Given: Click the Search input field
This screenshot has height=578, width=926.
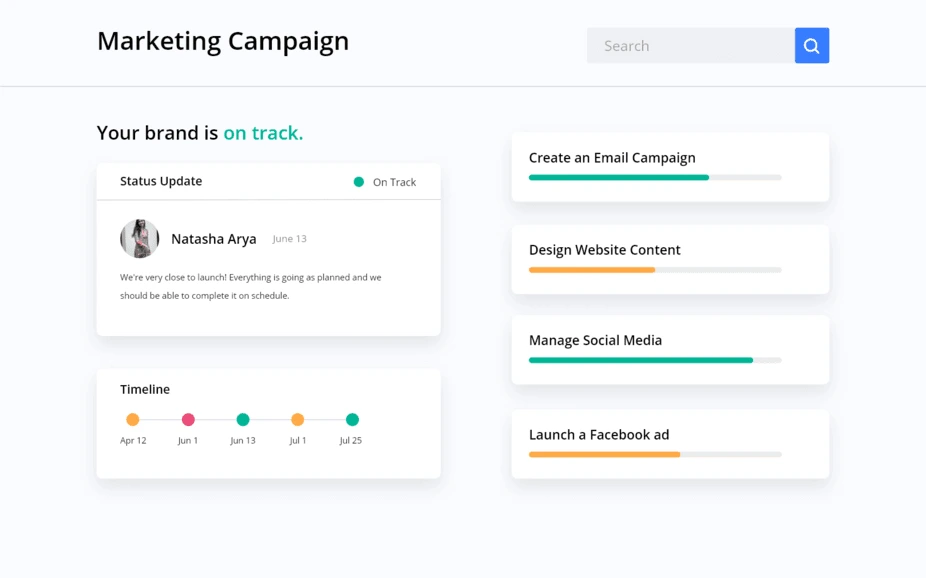Looking at the screenshot, I should point(690,46).
